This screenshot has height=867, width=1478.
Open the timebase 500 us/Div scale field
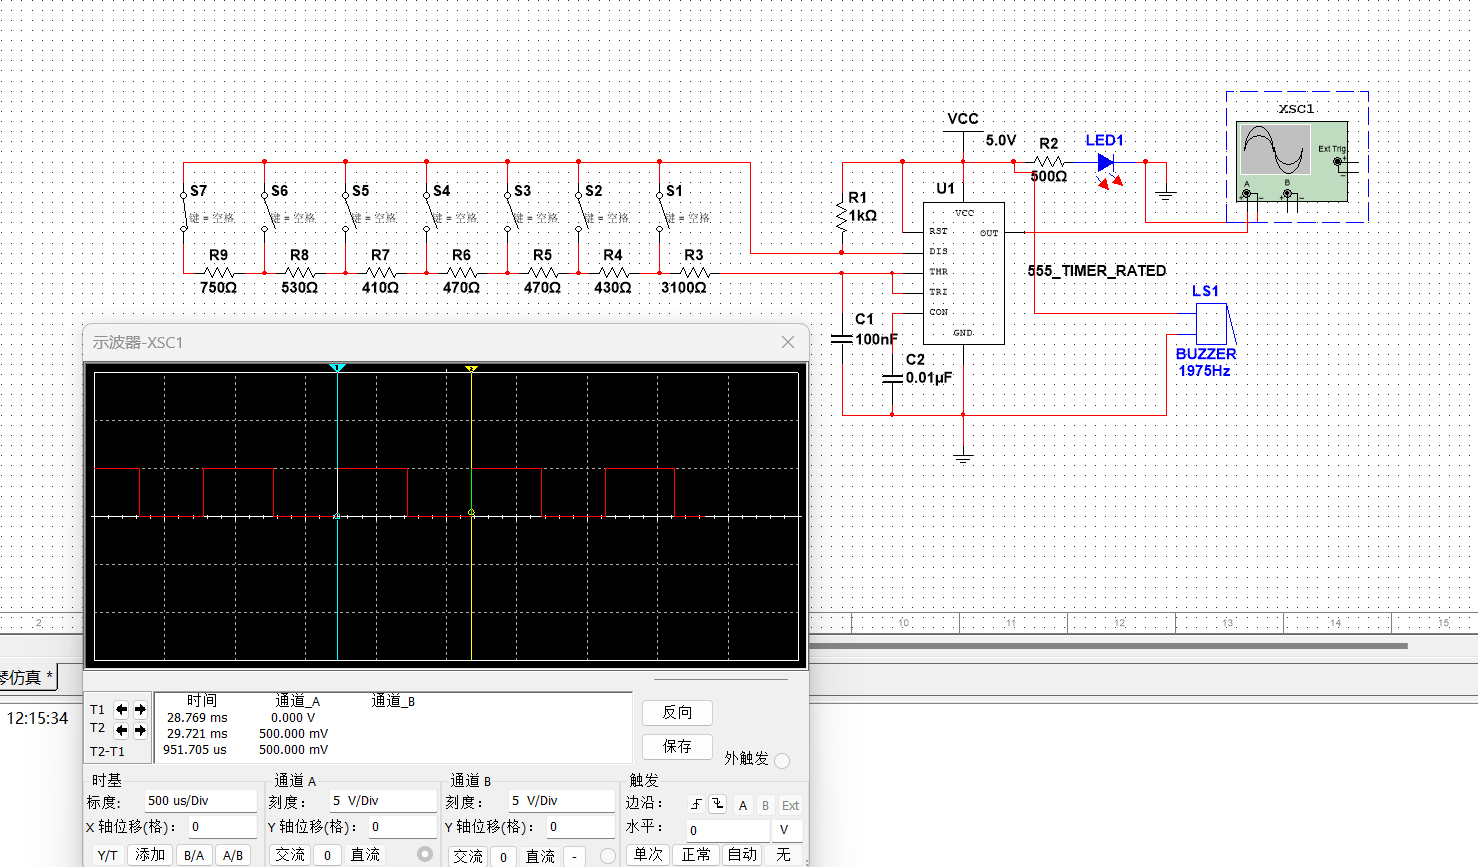tap(200, 801)
